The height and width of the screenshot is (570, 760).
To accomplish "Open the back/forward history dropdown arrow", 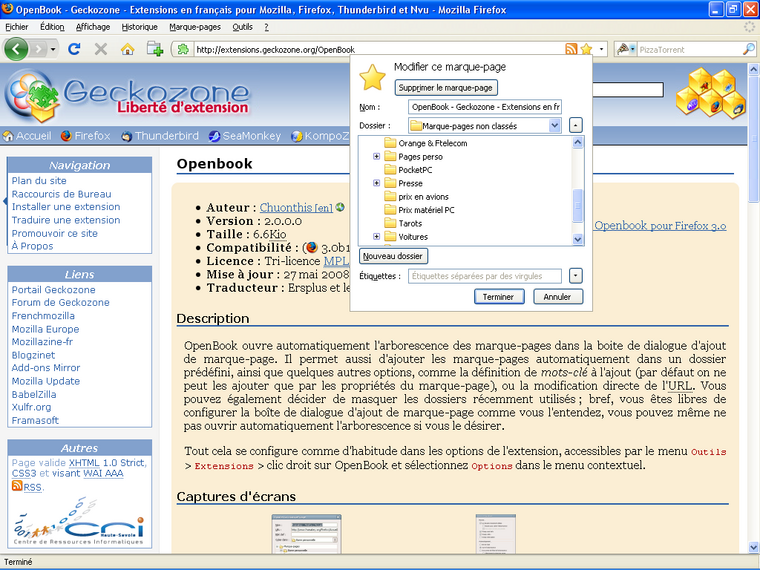I will click(x=53, y=49).
